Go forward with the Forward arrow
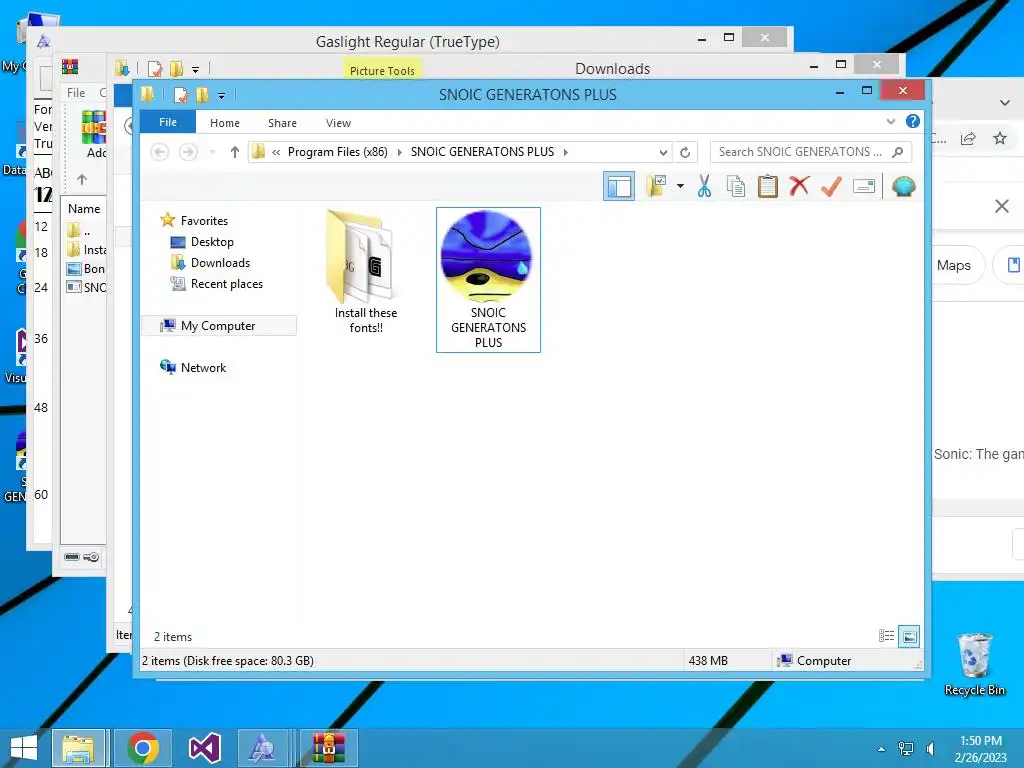The width and height of the screenshot is (1024, 768). [x=188, y=152]
